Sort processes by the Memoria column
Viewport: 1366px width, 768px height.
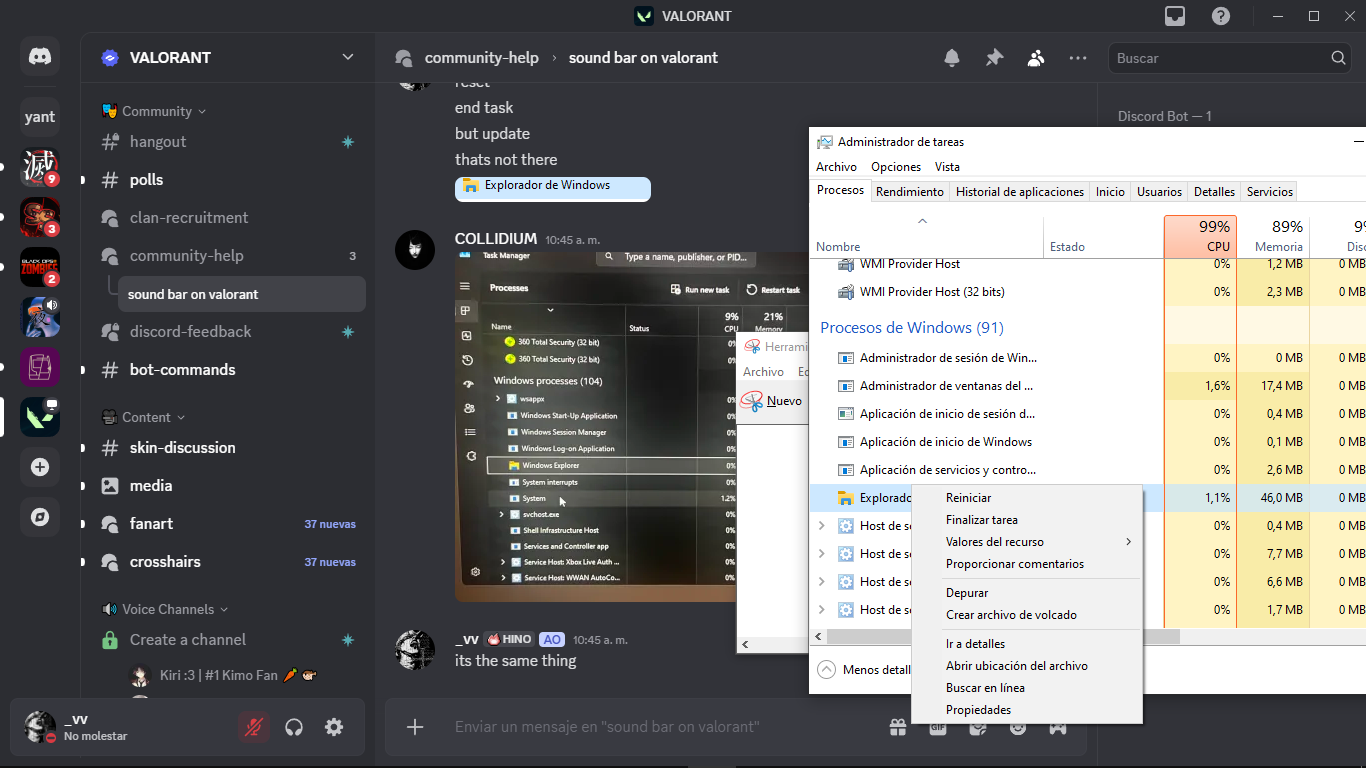[x=1273, y=236]
